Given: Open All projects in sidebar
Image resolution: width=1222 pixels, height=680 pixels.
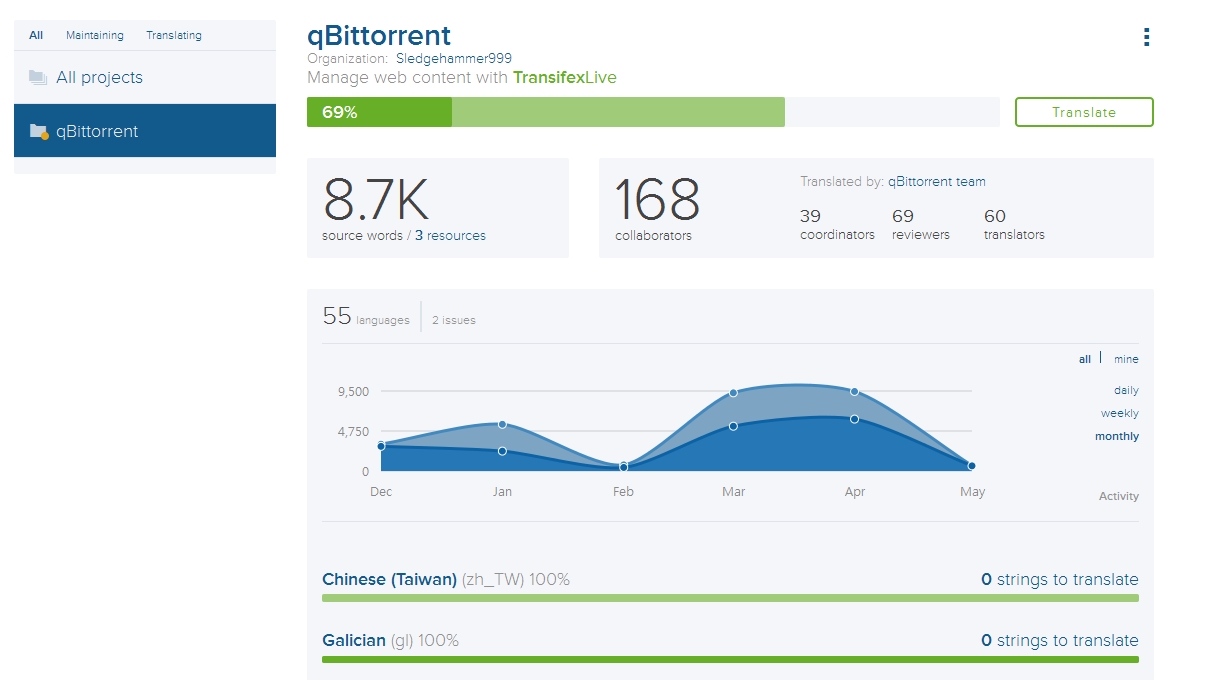Looking at the screenshot, I should [145, 77].
